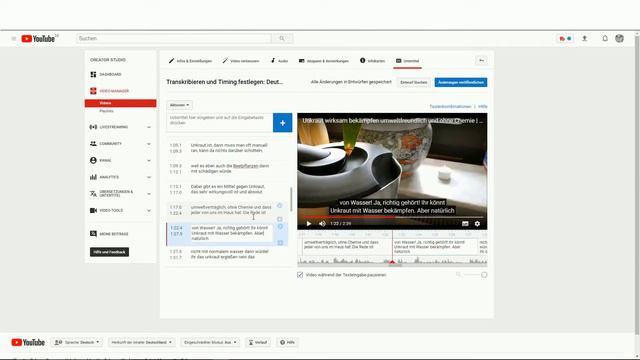Switch to the Infokarten tab
This screenshot has width=640, height=360.
[372, 61]
